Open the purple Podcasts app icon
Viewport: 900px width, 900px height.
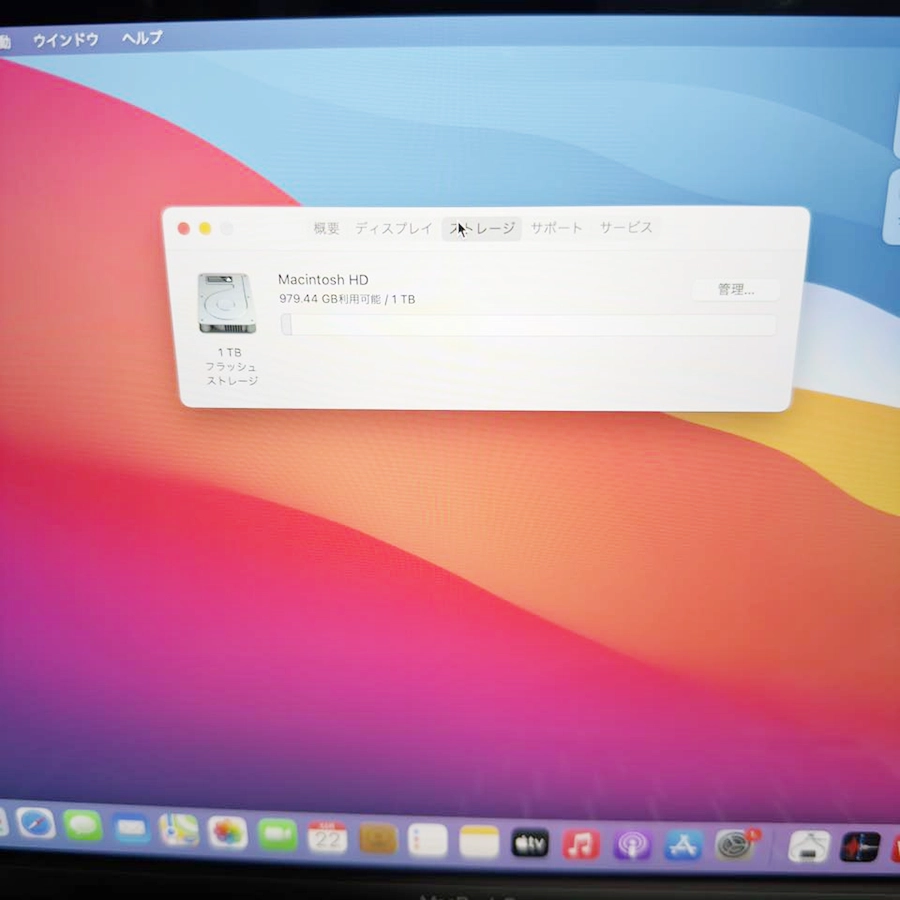[x=633, y=845]
